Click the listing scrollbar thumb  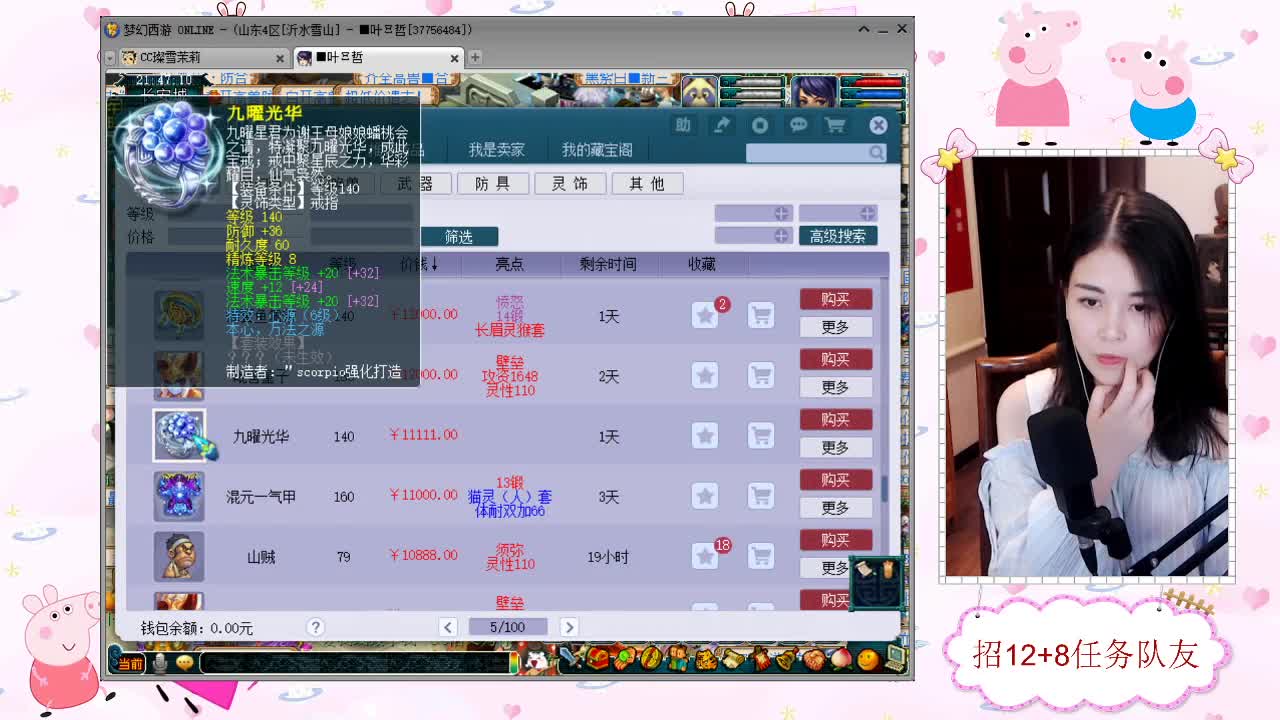click(x=884, y=489)
